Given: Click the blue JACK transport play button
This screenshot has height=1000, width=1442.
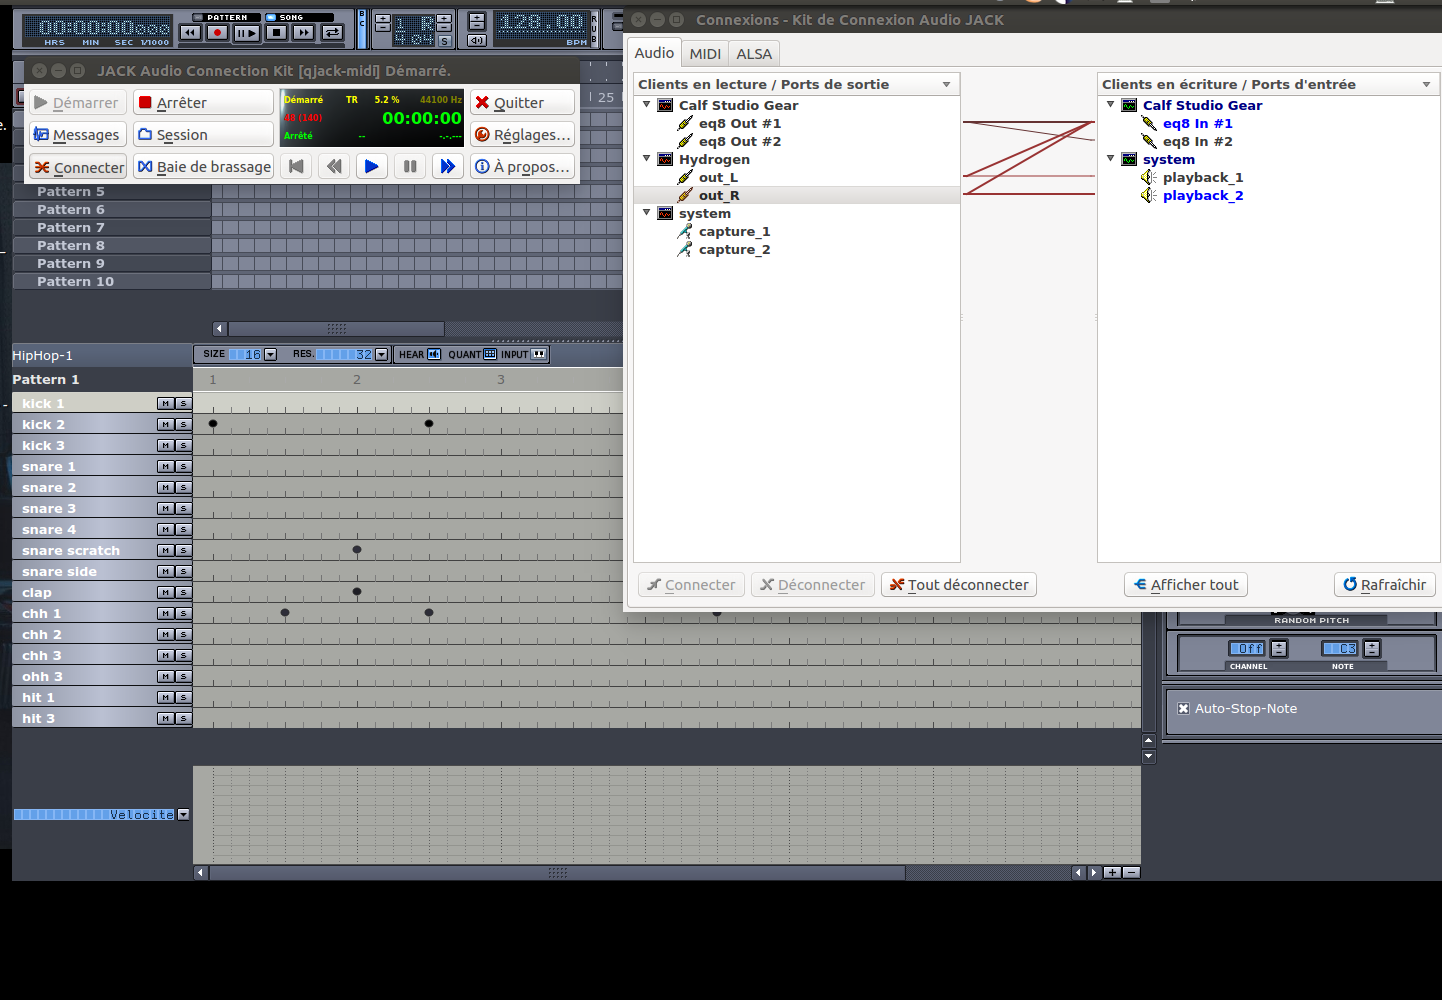Looking at the screenshot, I should 371,166.
